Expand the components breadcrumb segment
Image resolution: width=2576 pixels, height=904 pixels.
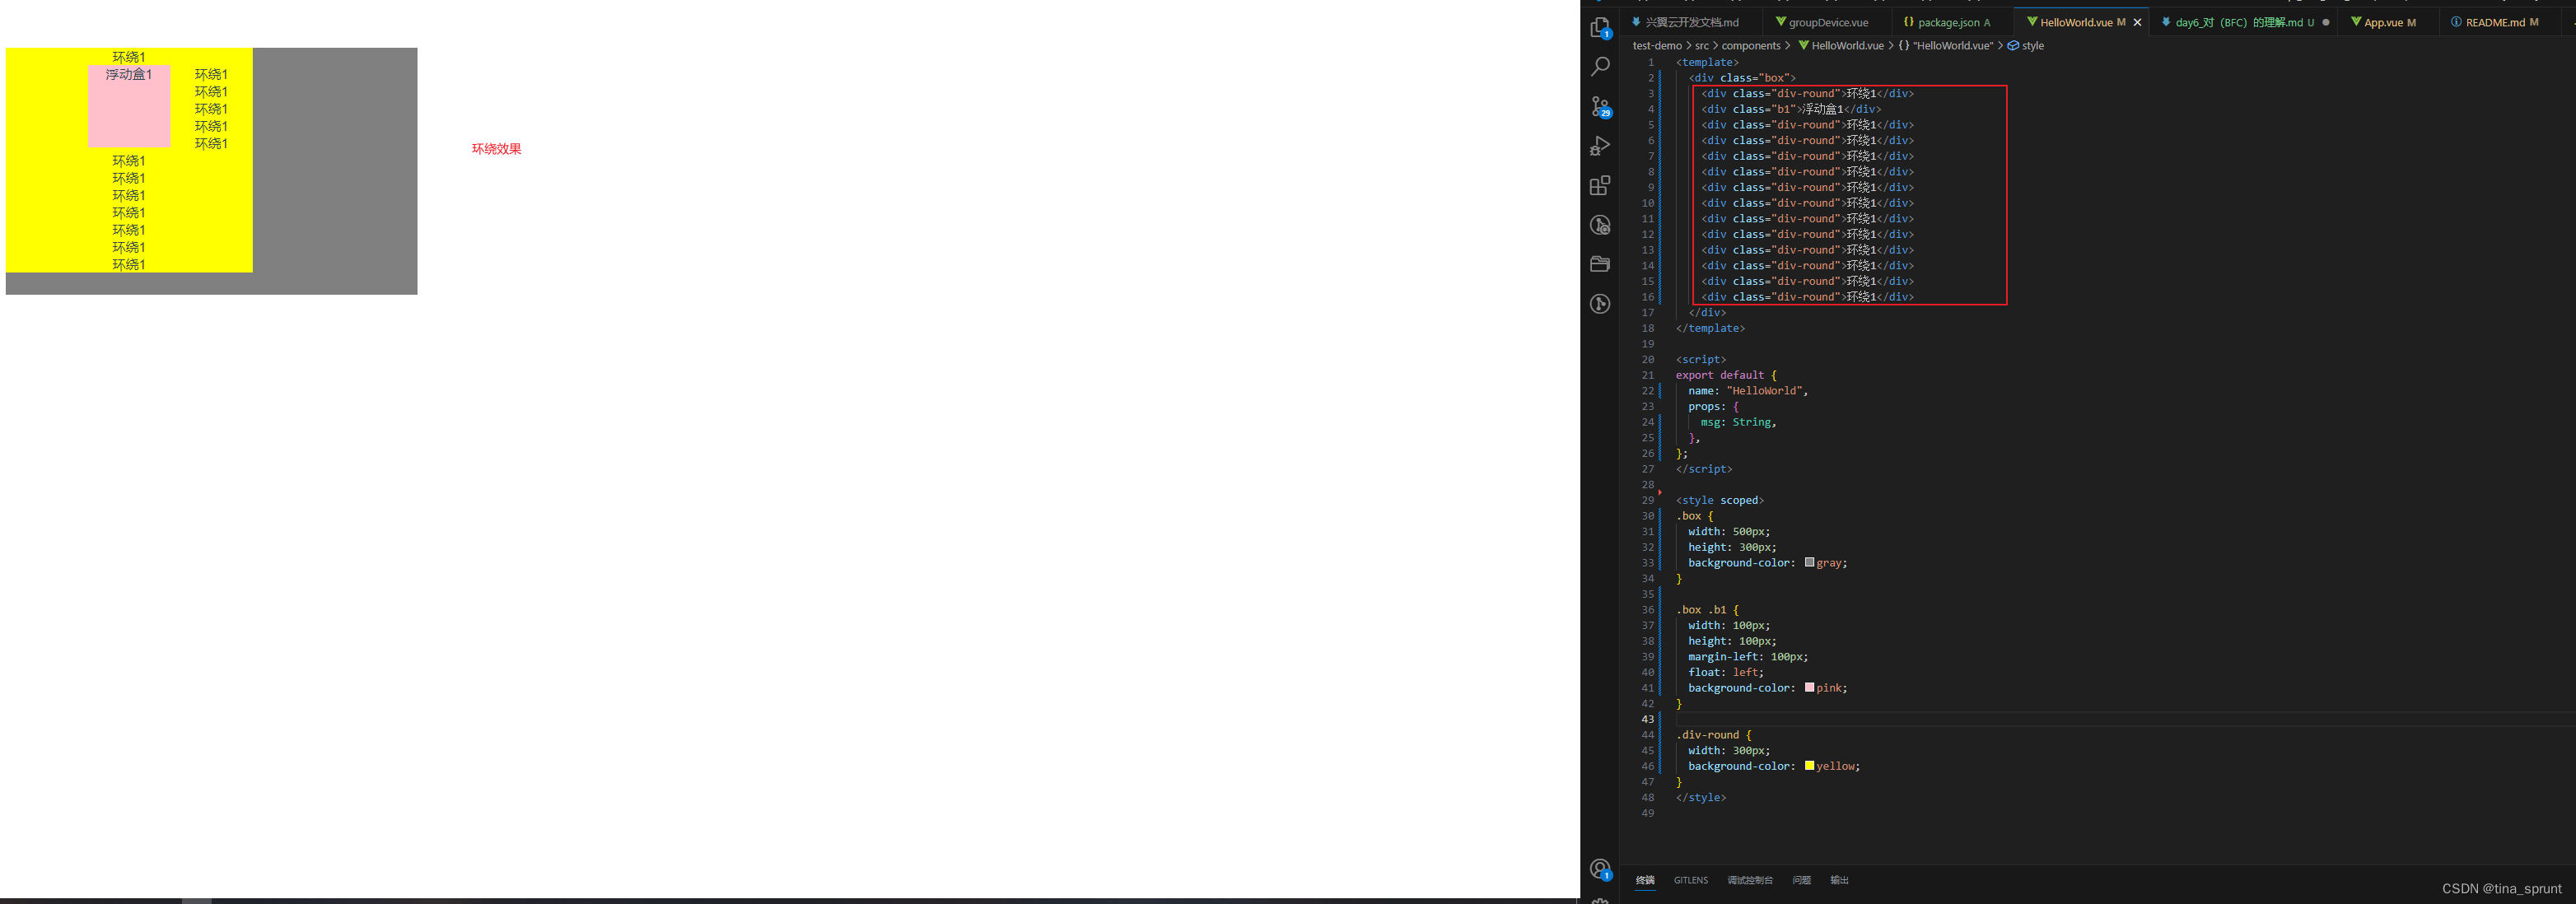1750,46
